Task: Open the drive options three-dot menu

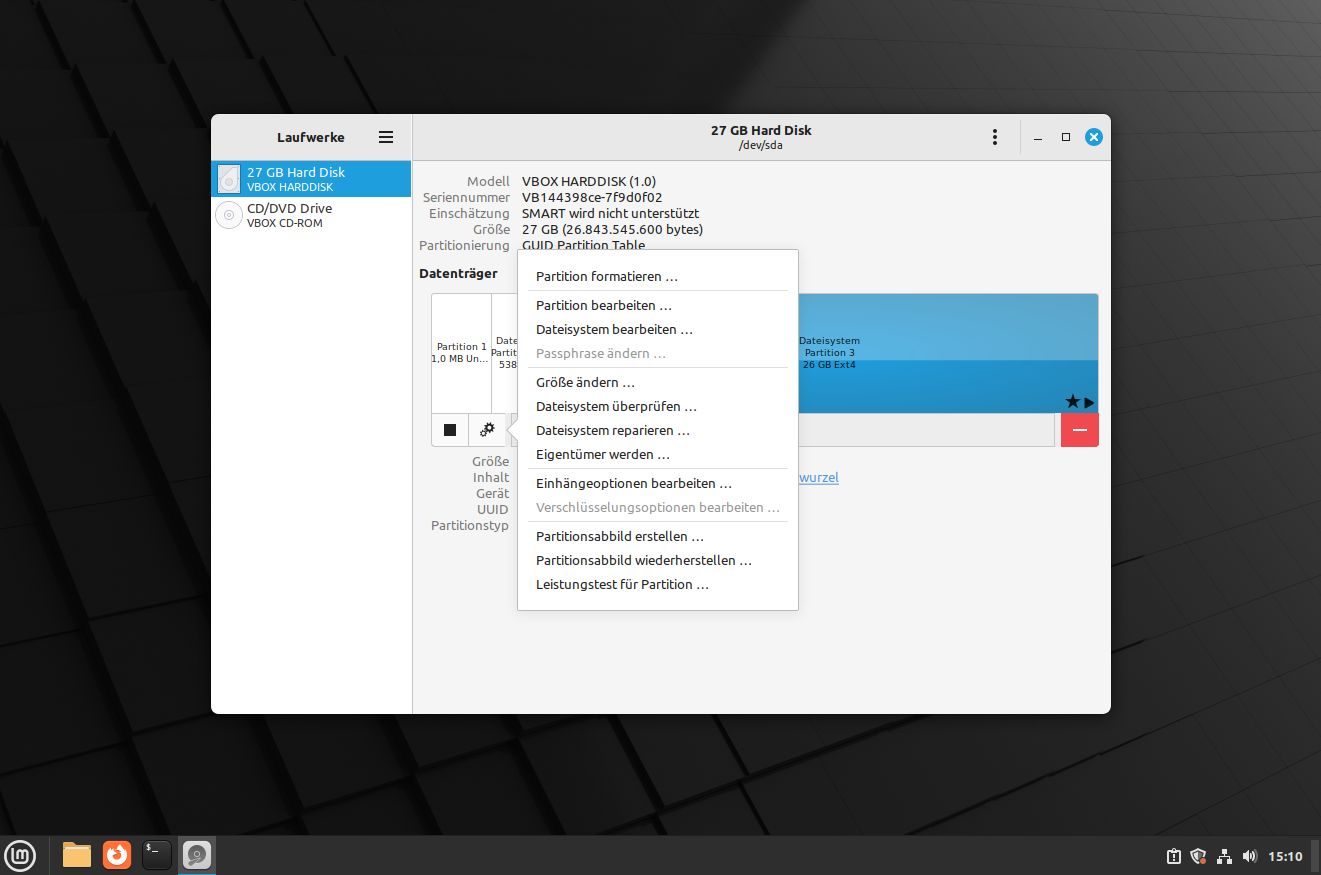Action: 994,137
